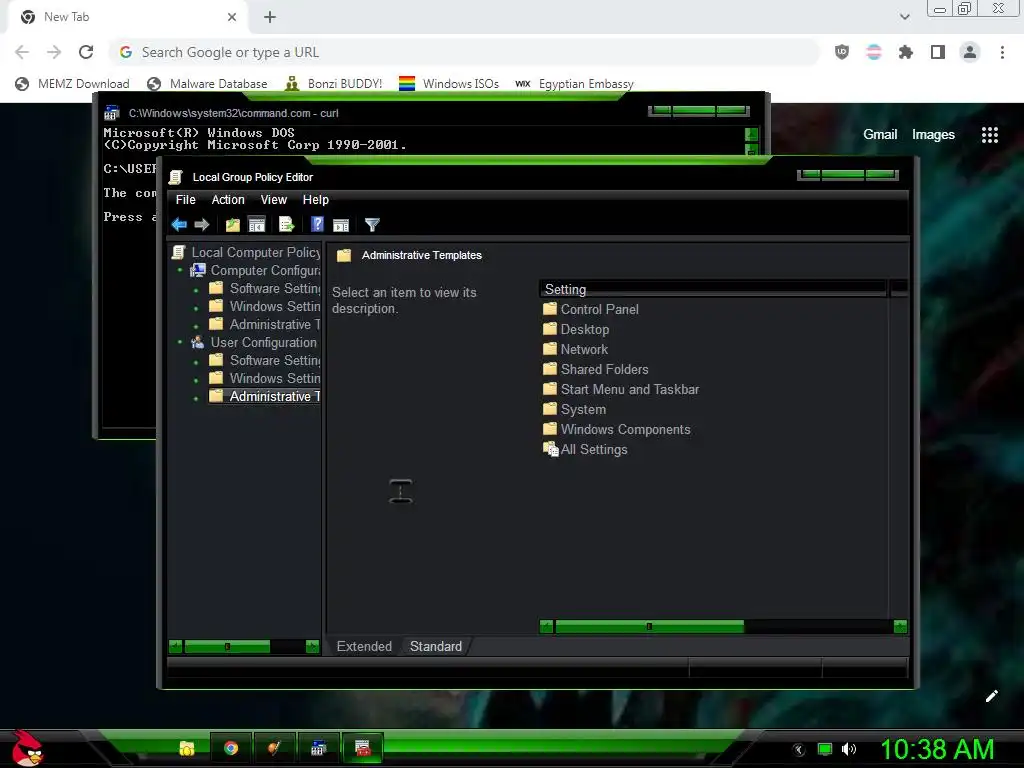Click Angry Birds start button
This screenshot has width=1024, height=768.
(x=27, y=748)
